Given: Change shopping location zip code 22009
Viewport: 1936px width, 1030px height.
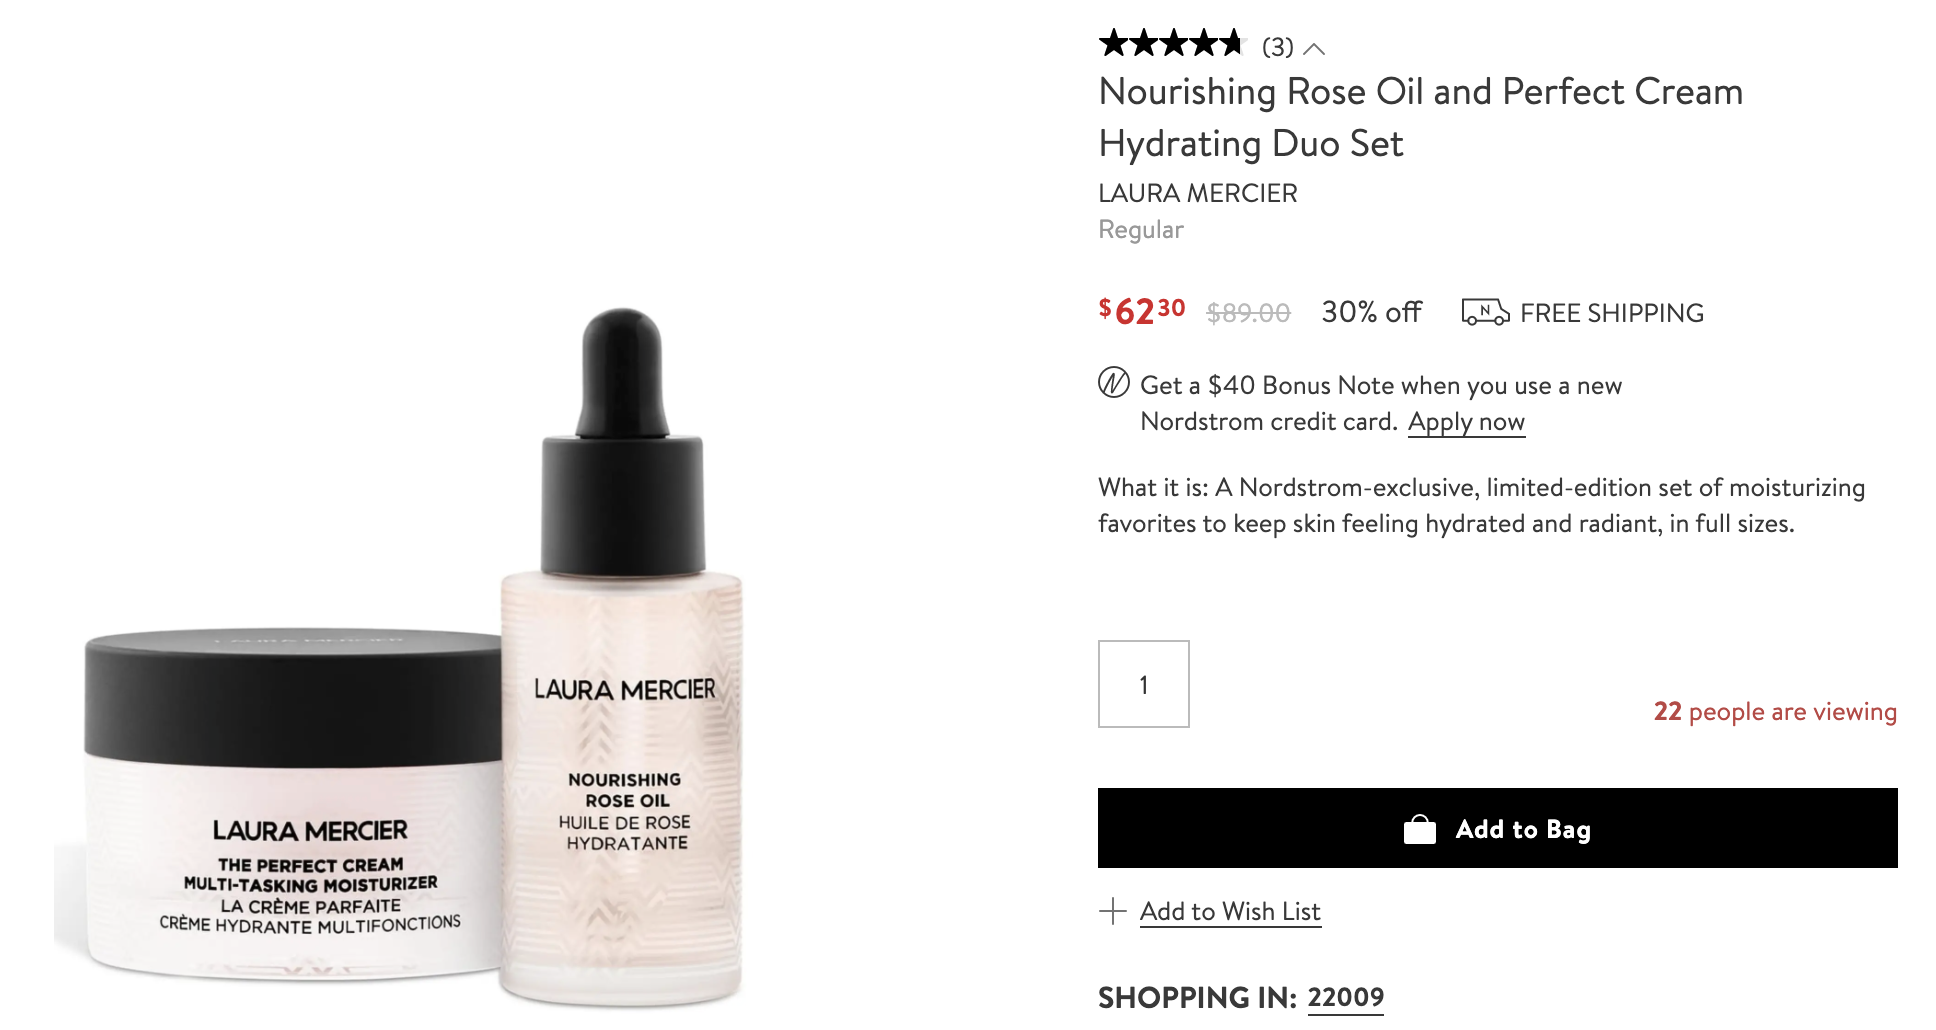Looking at the screenshot, I should coord(1345,998).
